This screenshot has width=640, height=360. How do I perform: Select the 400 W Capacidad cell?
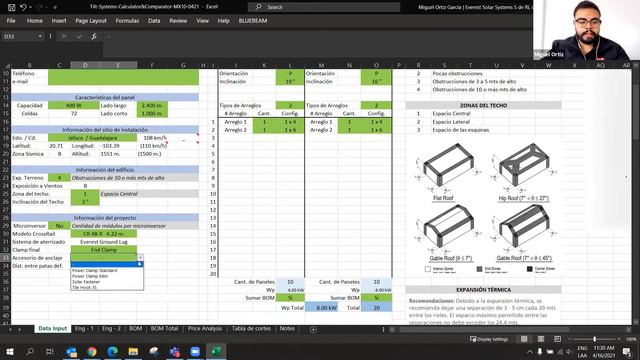(x=73, y=105)
